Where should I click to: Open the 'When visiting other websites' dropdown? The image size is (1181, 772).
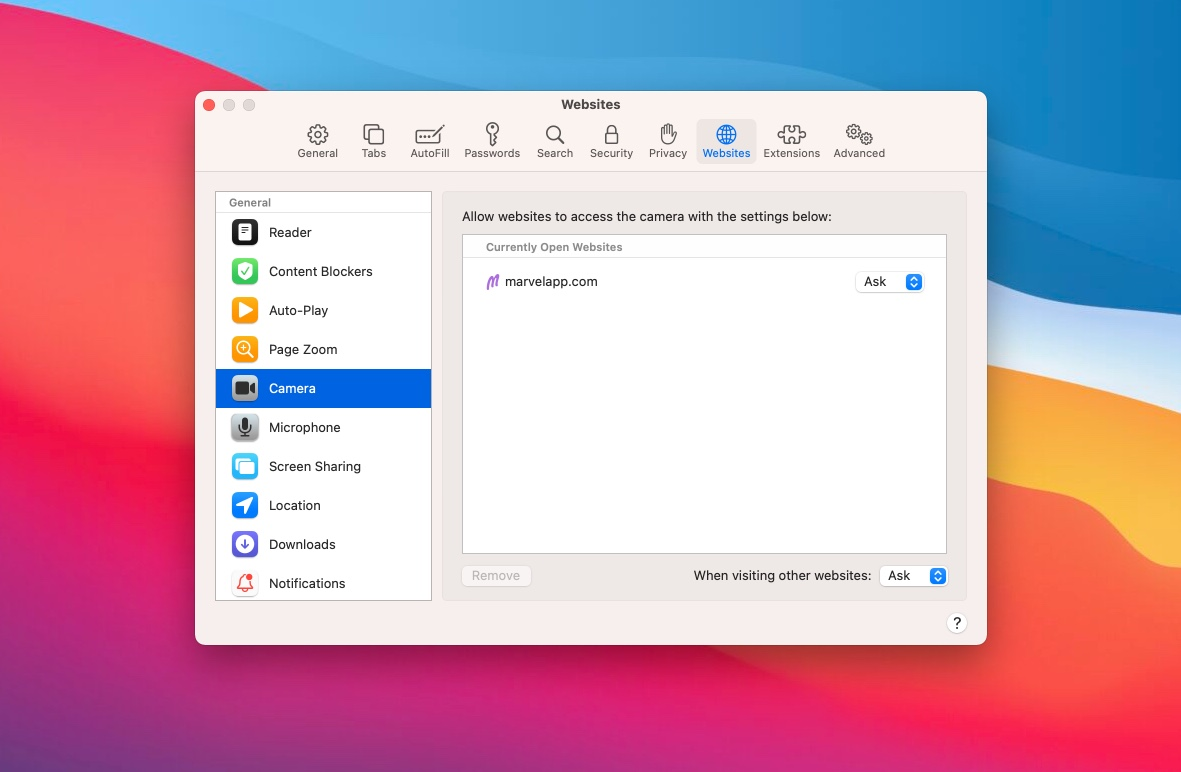[x=913, y=576]
